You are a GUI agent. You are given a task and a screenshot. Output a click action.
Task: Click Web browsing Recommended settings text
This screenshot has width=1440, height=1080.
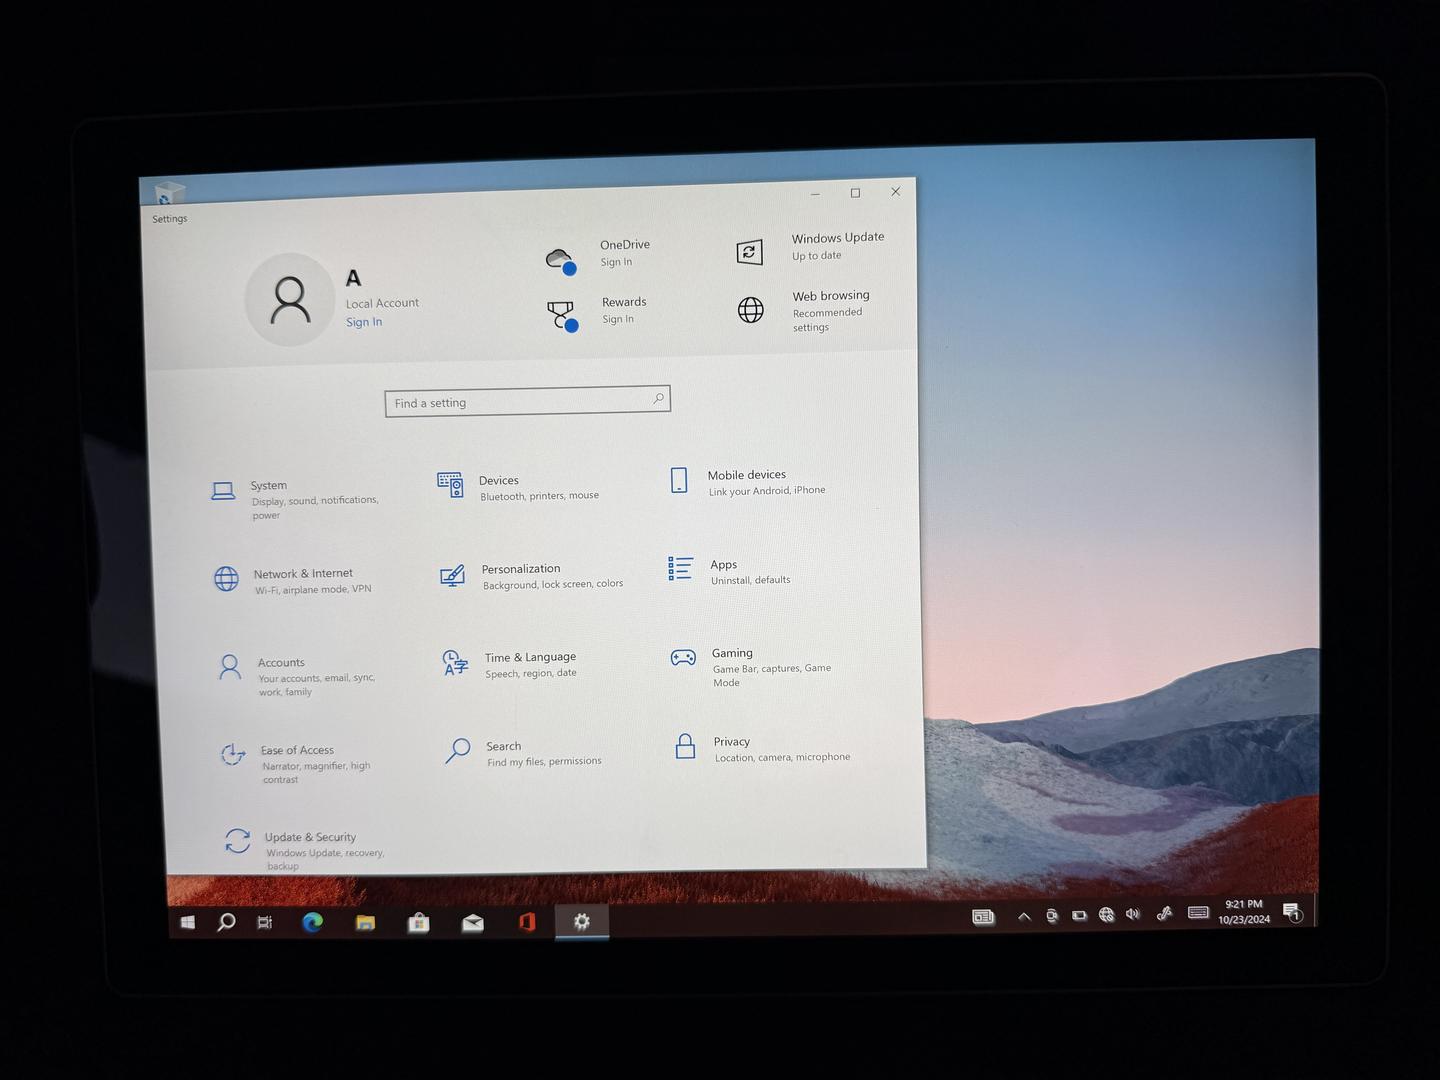pos(827,320)
